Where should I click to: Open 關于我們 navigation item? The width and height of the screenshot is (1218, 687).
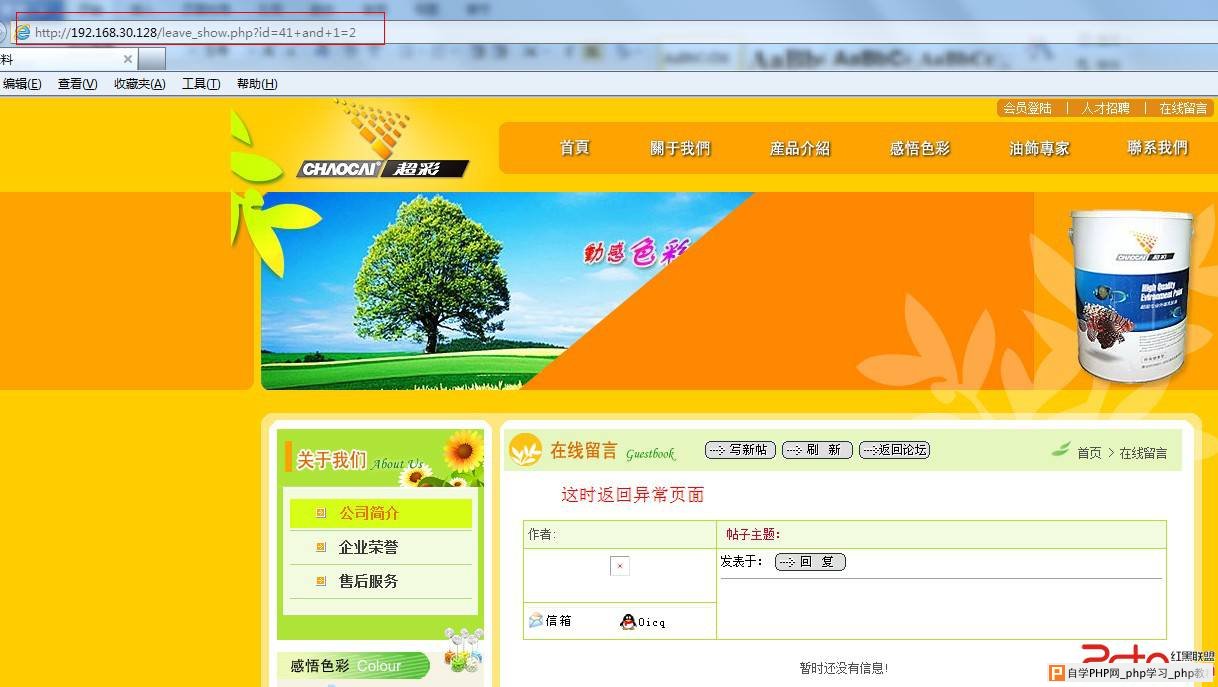click(x=680, y=148)
